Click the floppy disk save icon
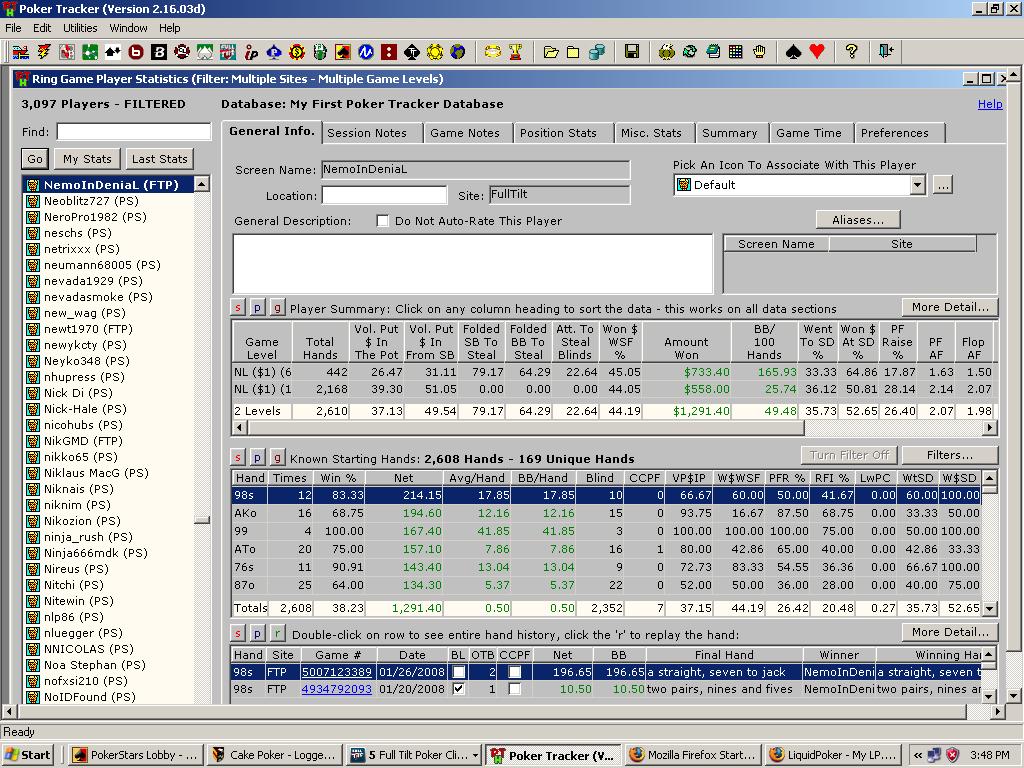The image size is (1024, 768). tap(632, 52)
